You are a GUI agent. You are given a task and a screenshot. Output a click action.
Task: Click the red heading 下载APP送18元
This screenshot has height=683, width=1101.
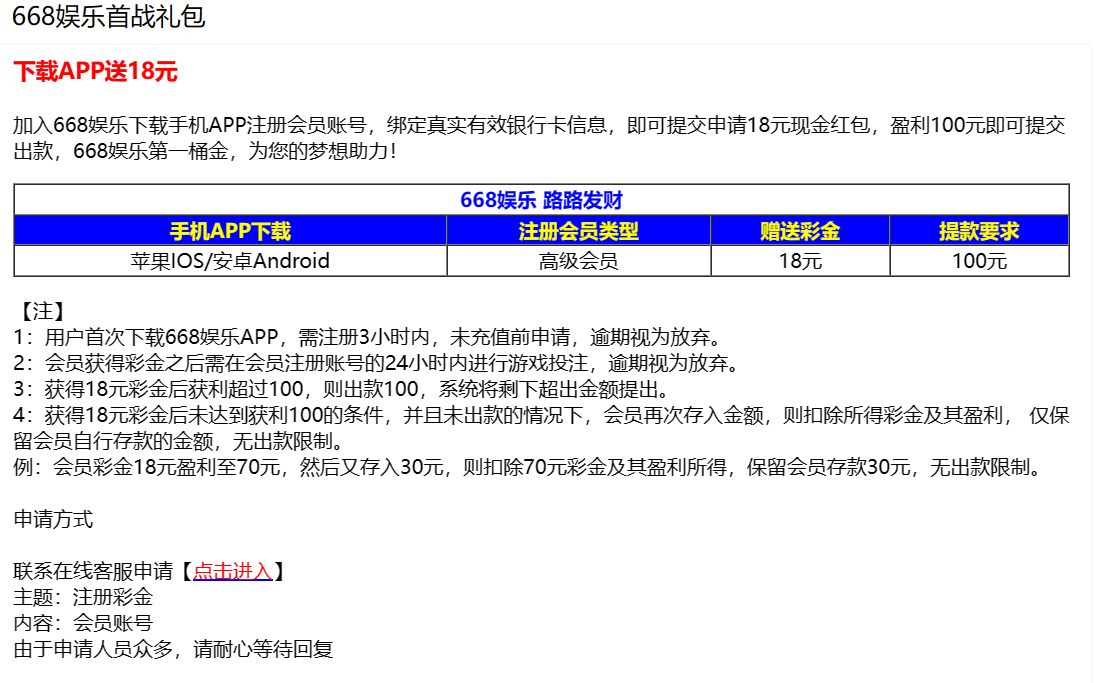[x=95, y=71]
